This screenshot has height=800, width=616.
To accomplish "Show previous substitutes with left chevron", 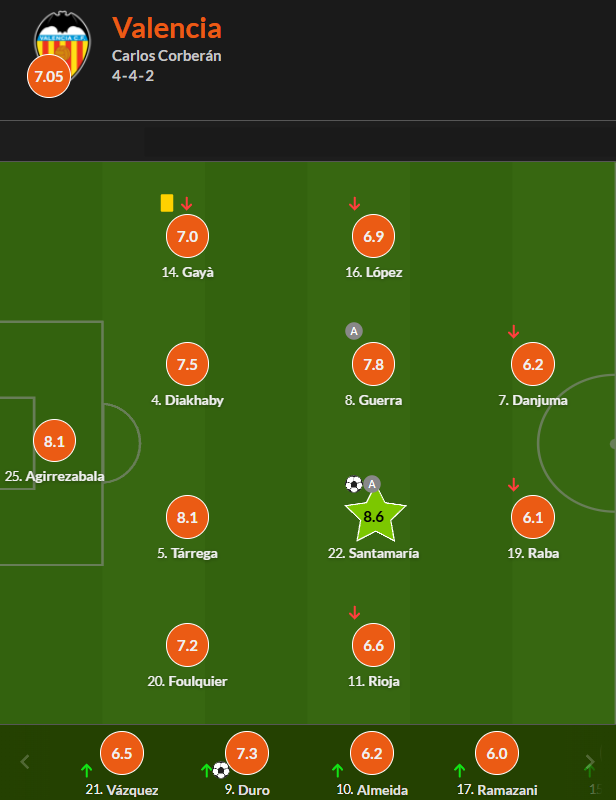I will pos(25,762).
